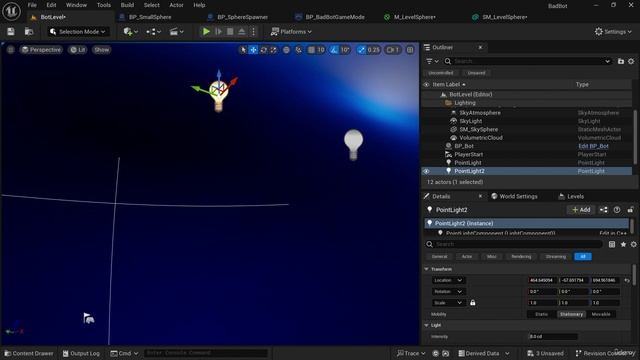Select SkyAtmosphere in the Outliner

(480, 113)
